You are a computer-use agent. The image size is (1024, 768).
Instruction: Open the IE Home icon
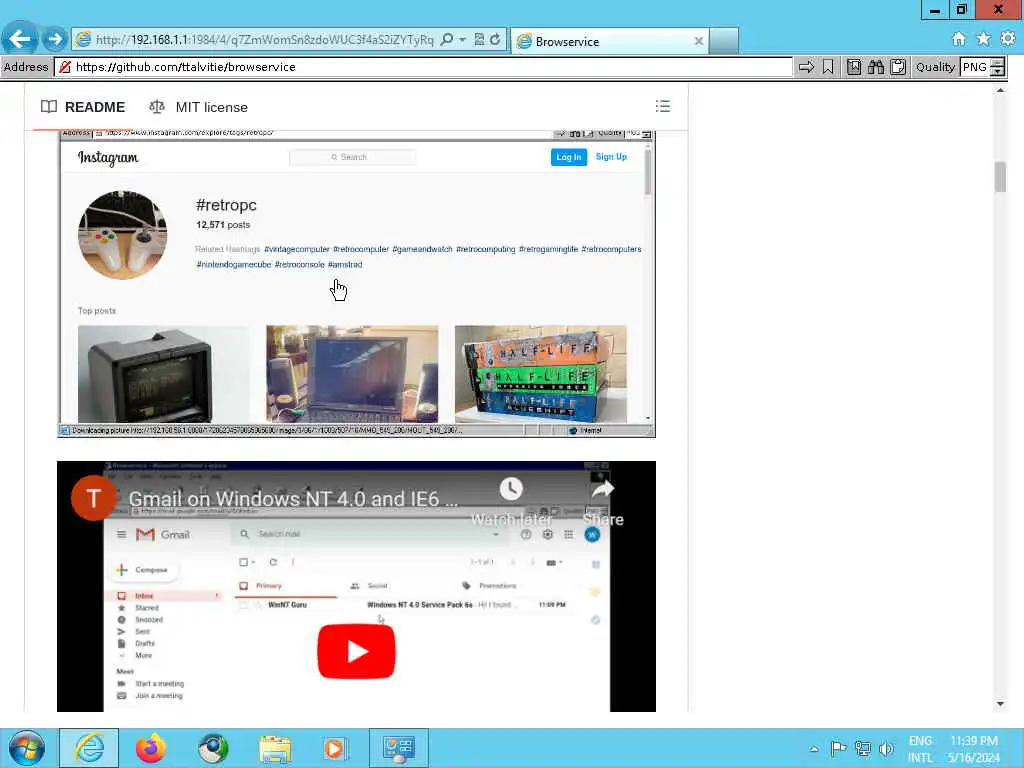click(x=959, y=39)
